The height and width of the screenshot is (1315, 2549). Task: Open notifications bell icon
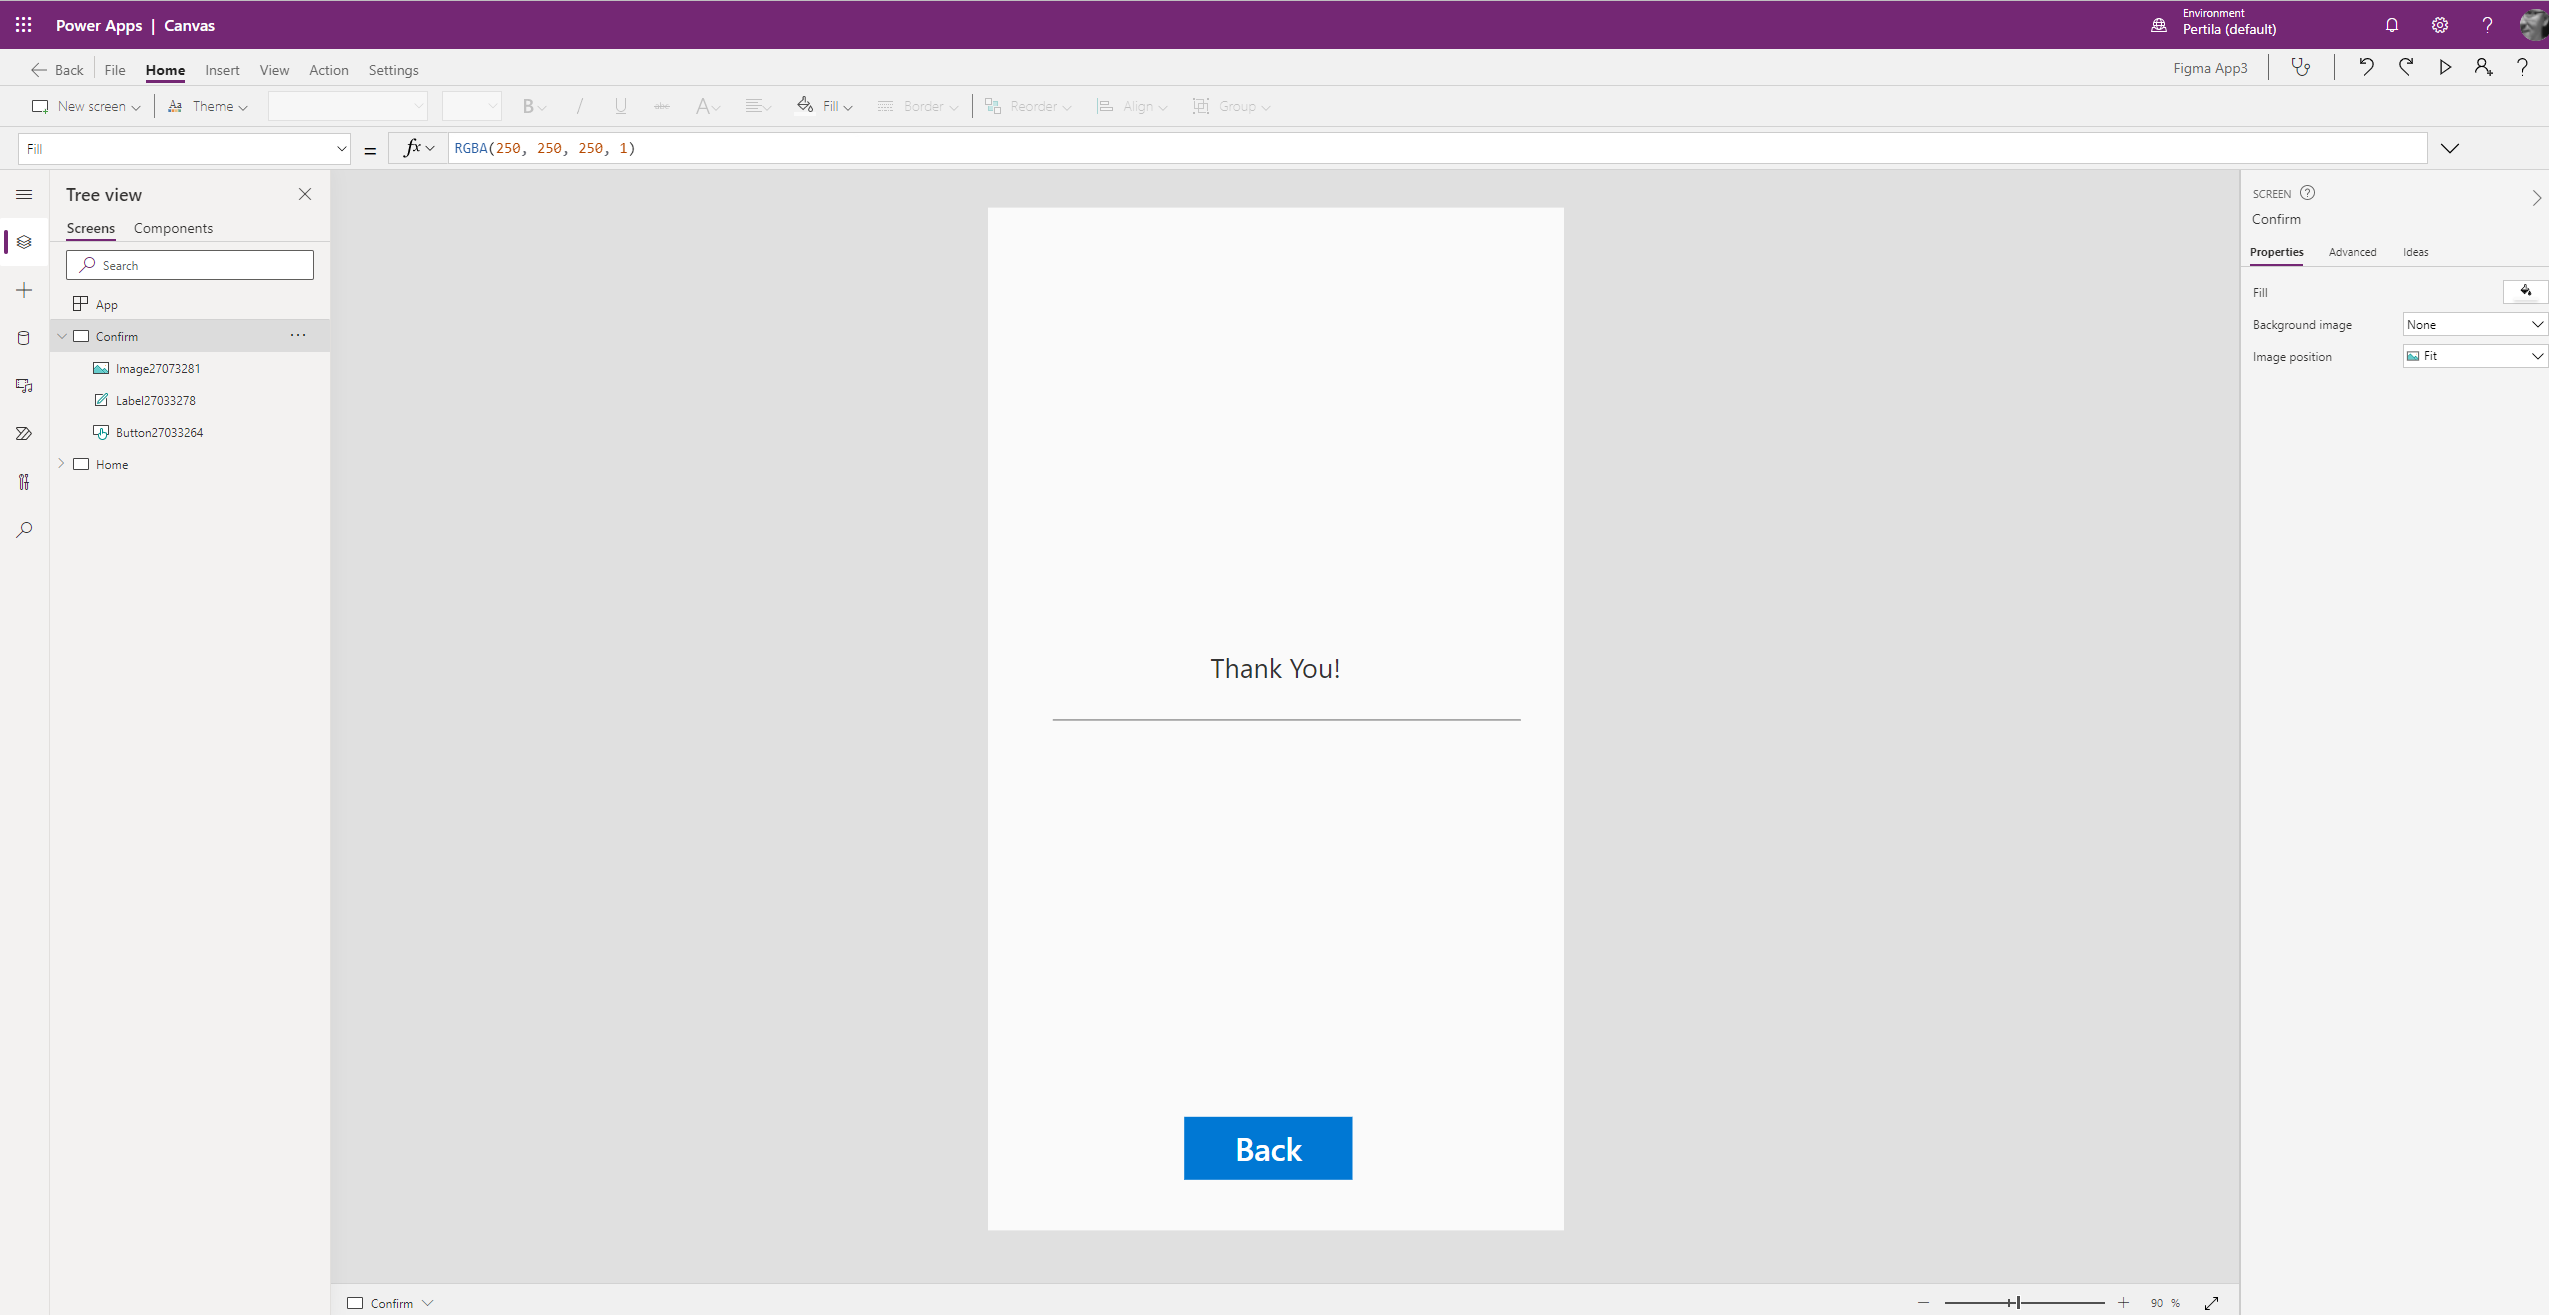2392,25
